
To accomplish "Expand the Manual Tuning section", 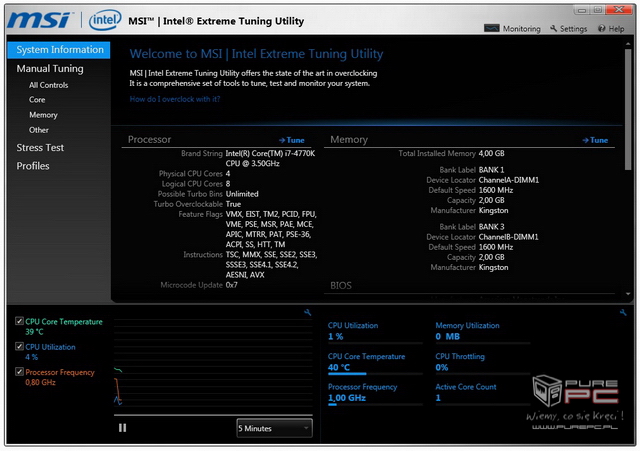I will [50, 69].
